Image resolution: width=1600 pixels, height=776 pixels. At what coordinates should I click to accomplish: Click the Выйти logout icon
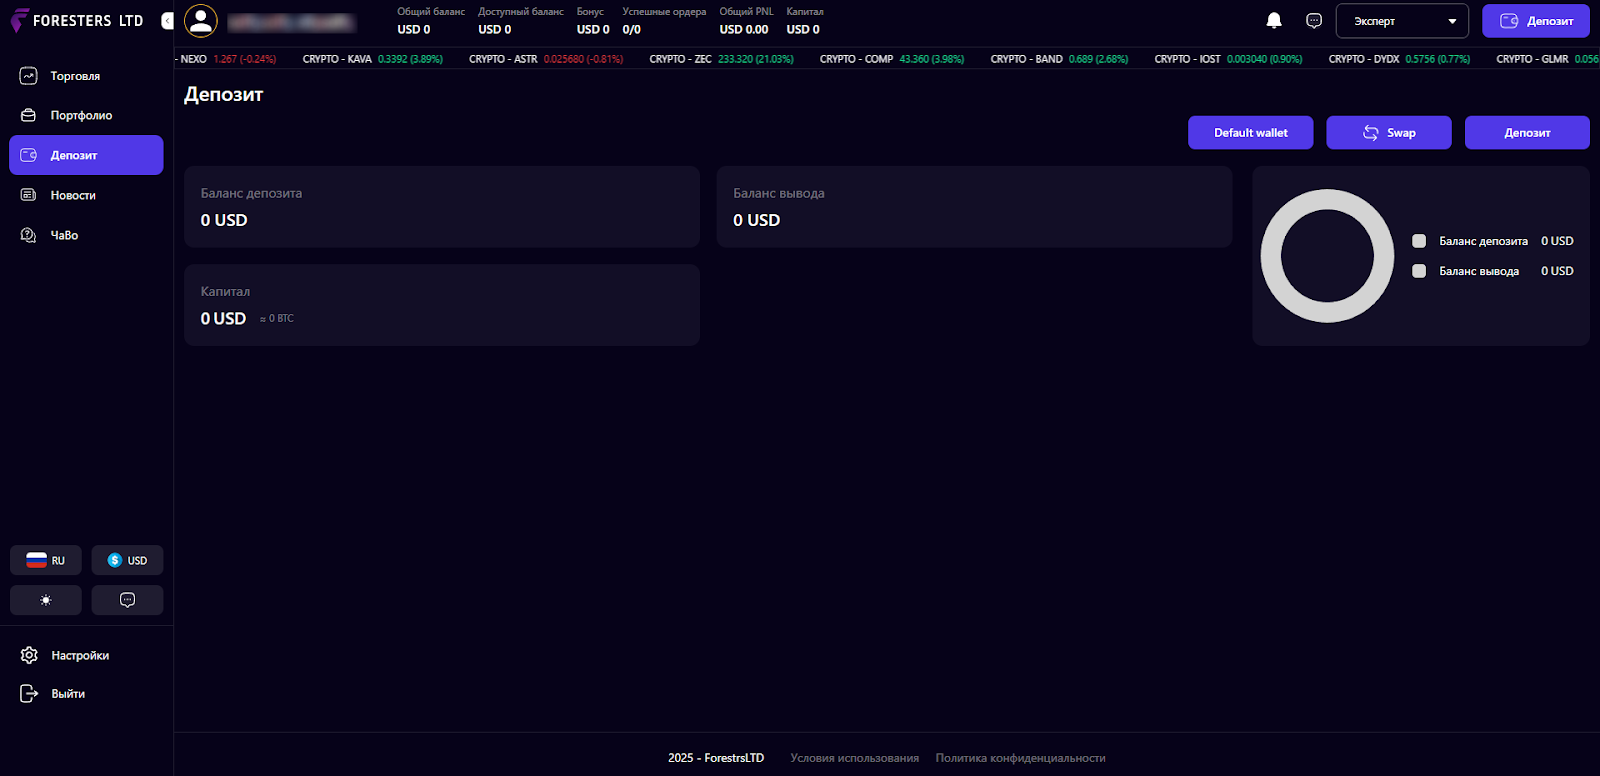coord(30,693)
